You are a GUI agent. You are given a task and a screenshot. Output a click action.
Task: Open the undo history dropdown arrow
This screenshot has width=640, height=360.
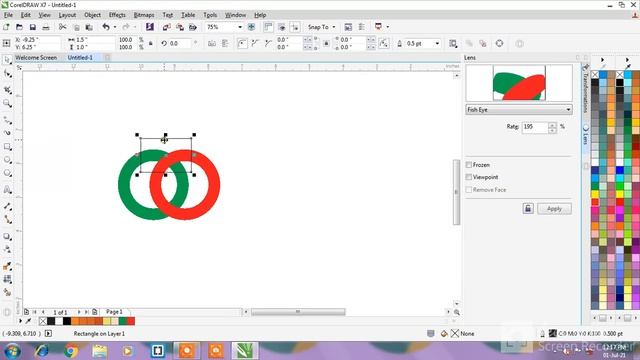point(115,27)
